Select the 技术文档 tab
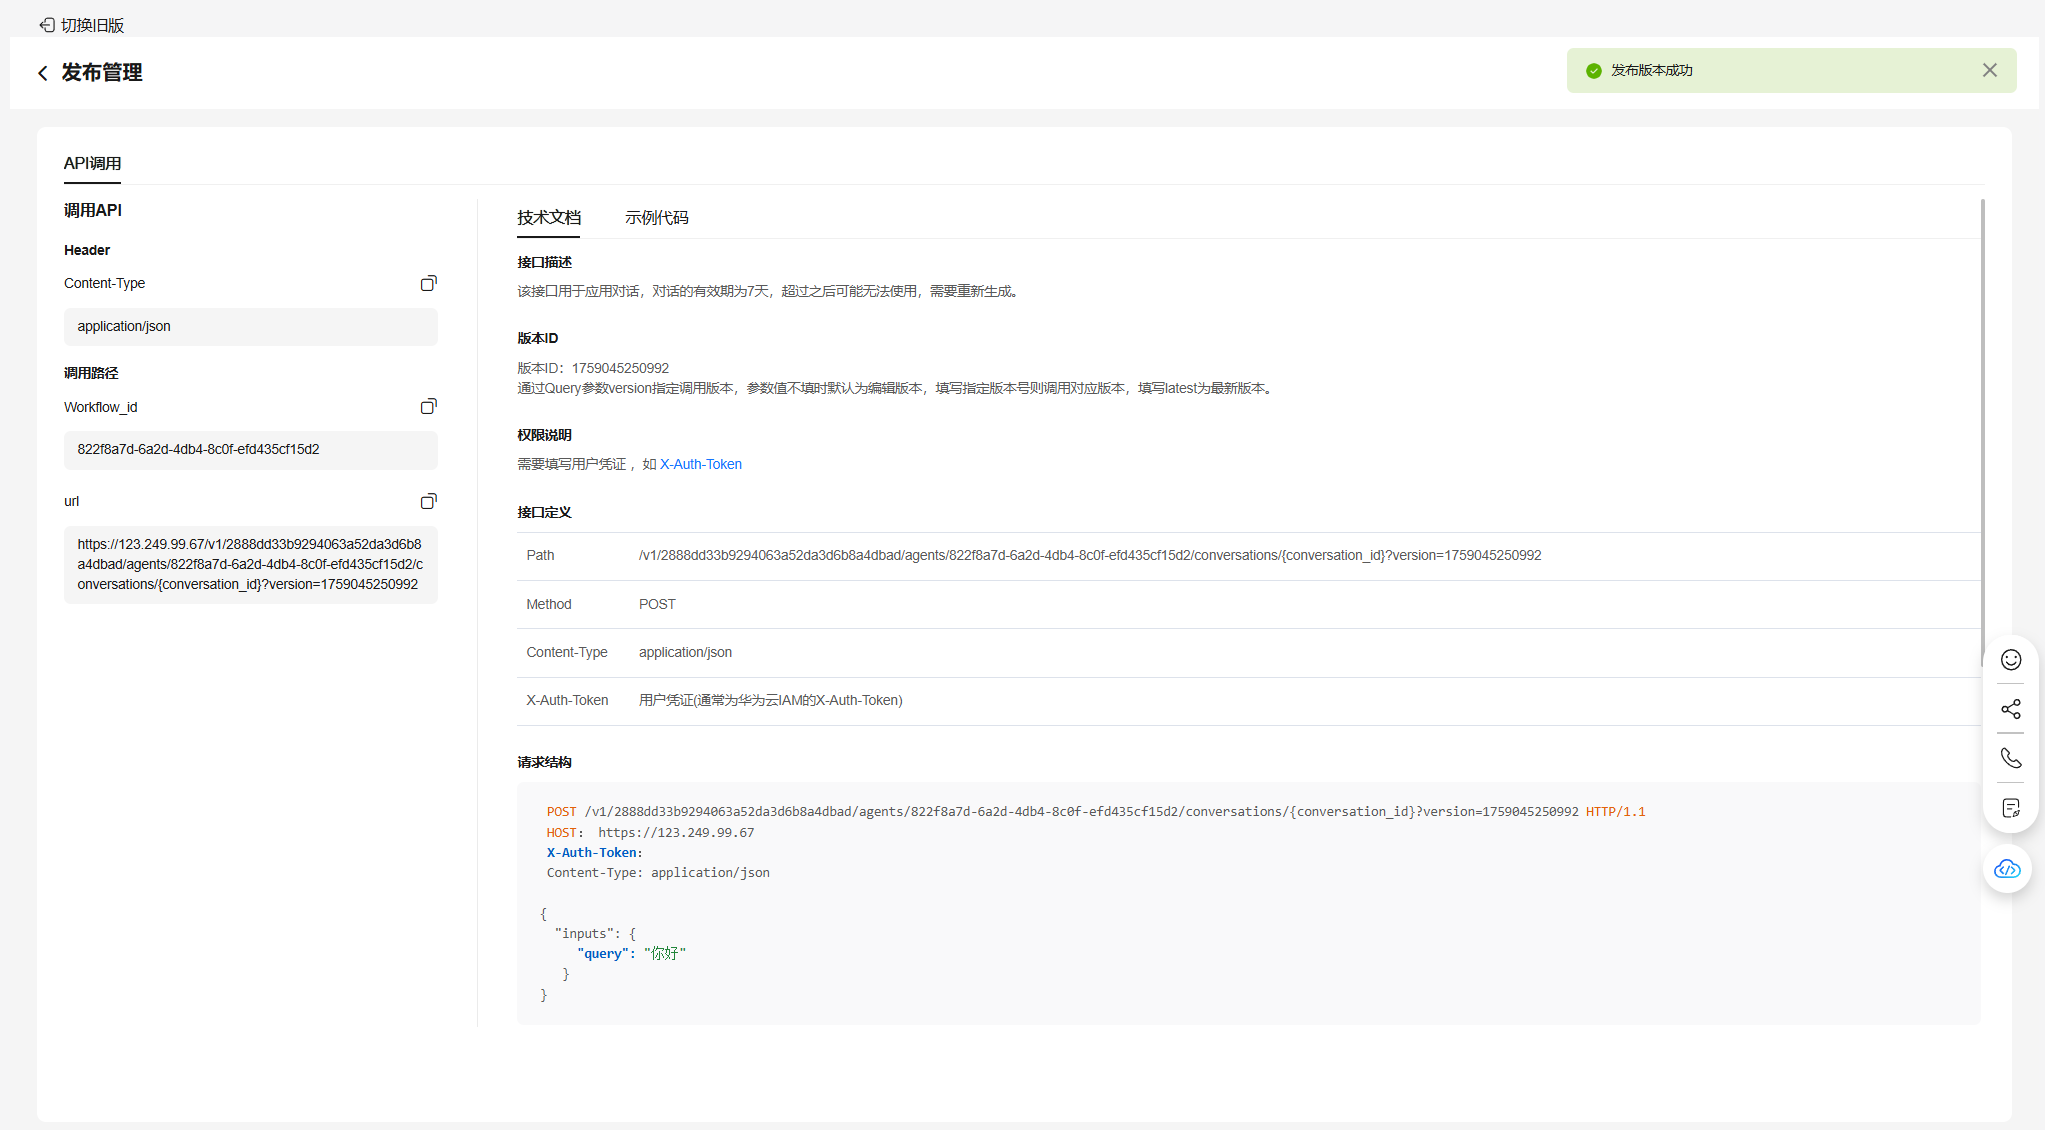Image resolution: width=2045 pixels, height=1130 pixels. click(548, 218)
